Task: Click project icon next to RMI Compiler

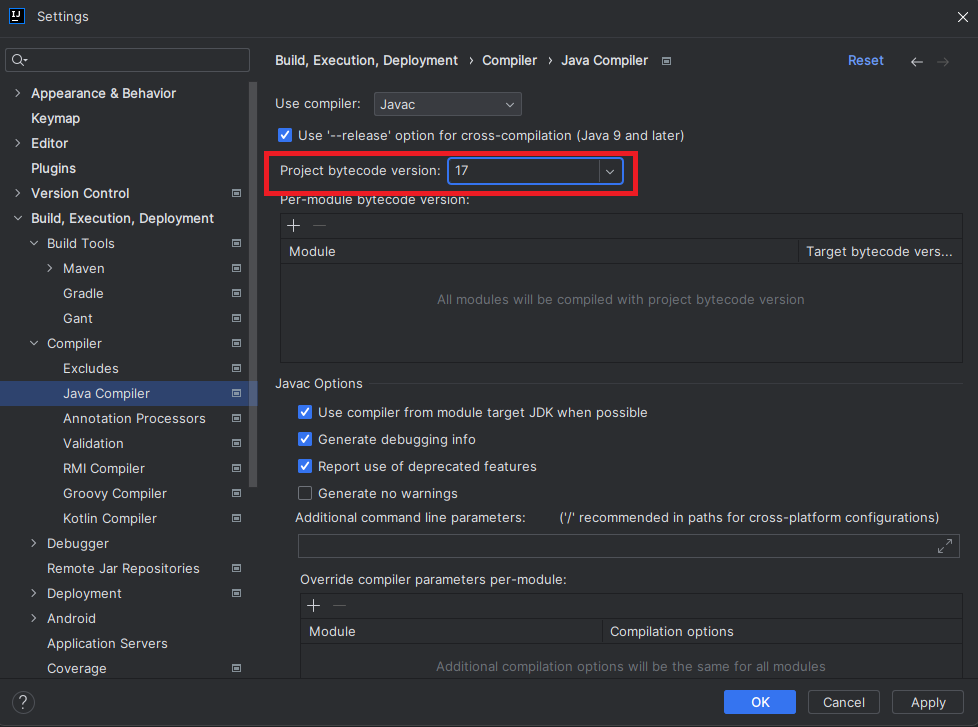Action: (x=236, y=468)
